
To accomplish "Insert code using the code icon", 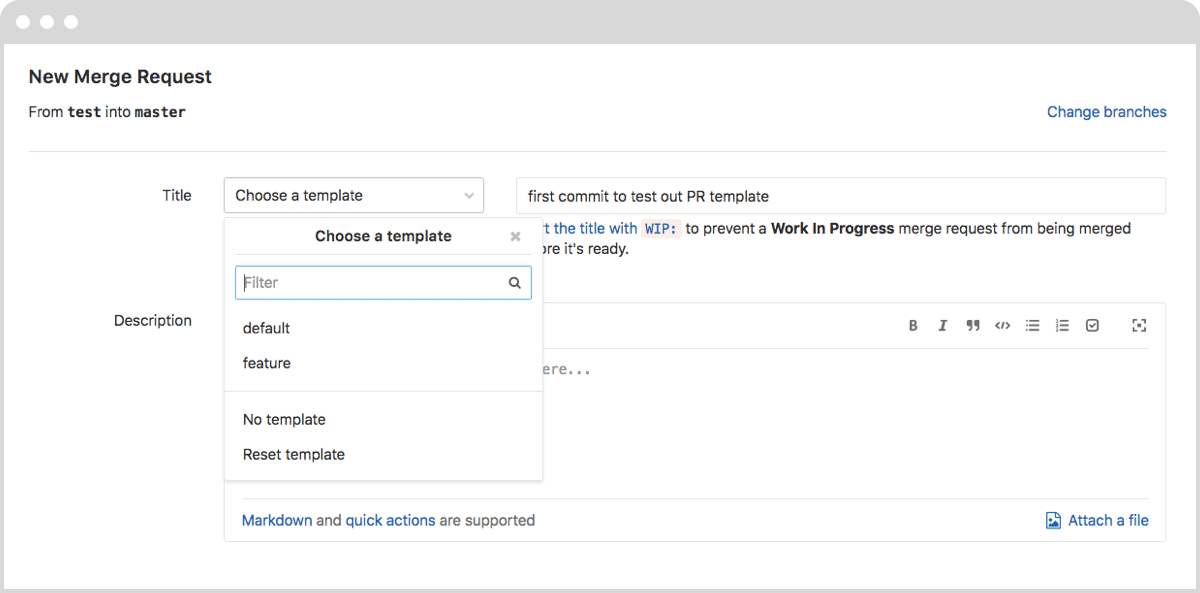I will tap(1002, 326).
